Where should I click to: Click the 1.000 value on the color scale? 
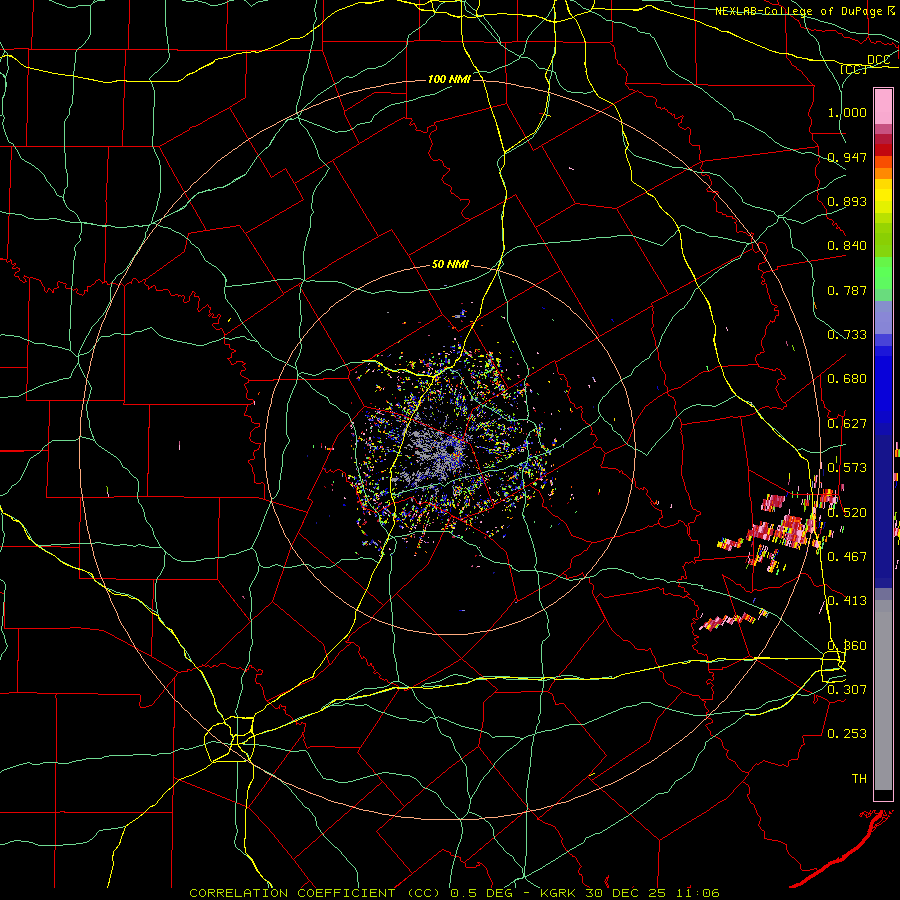coord(847,112)
